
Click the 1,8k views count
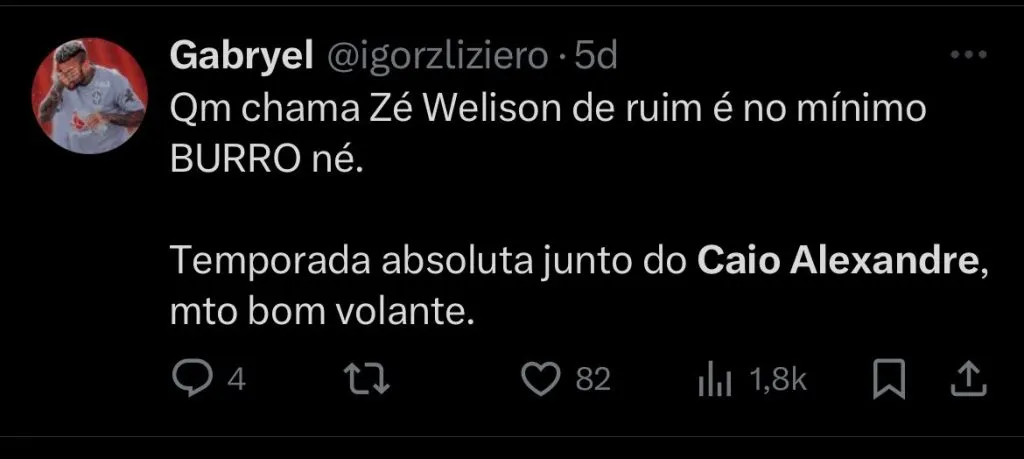tap(778, 381)
